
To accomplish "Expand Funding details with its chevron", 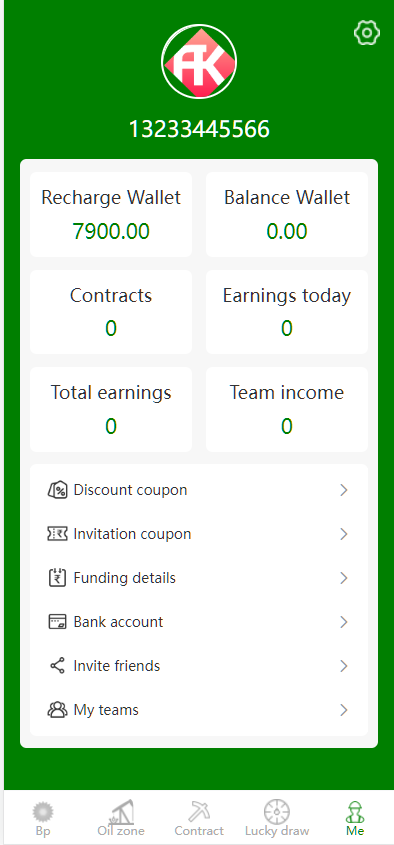I will point(343,578).
